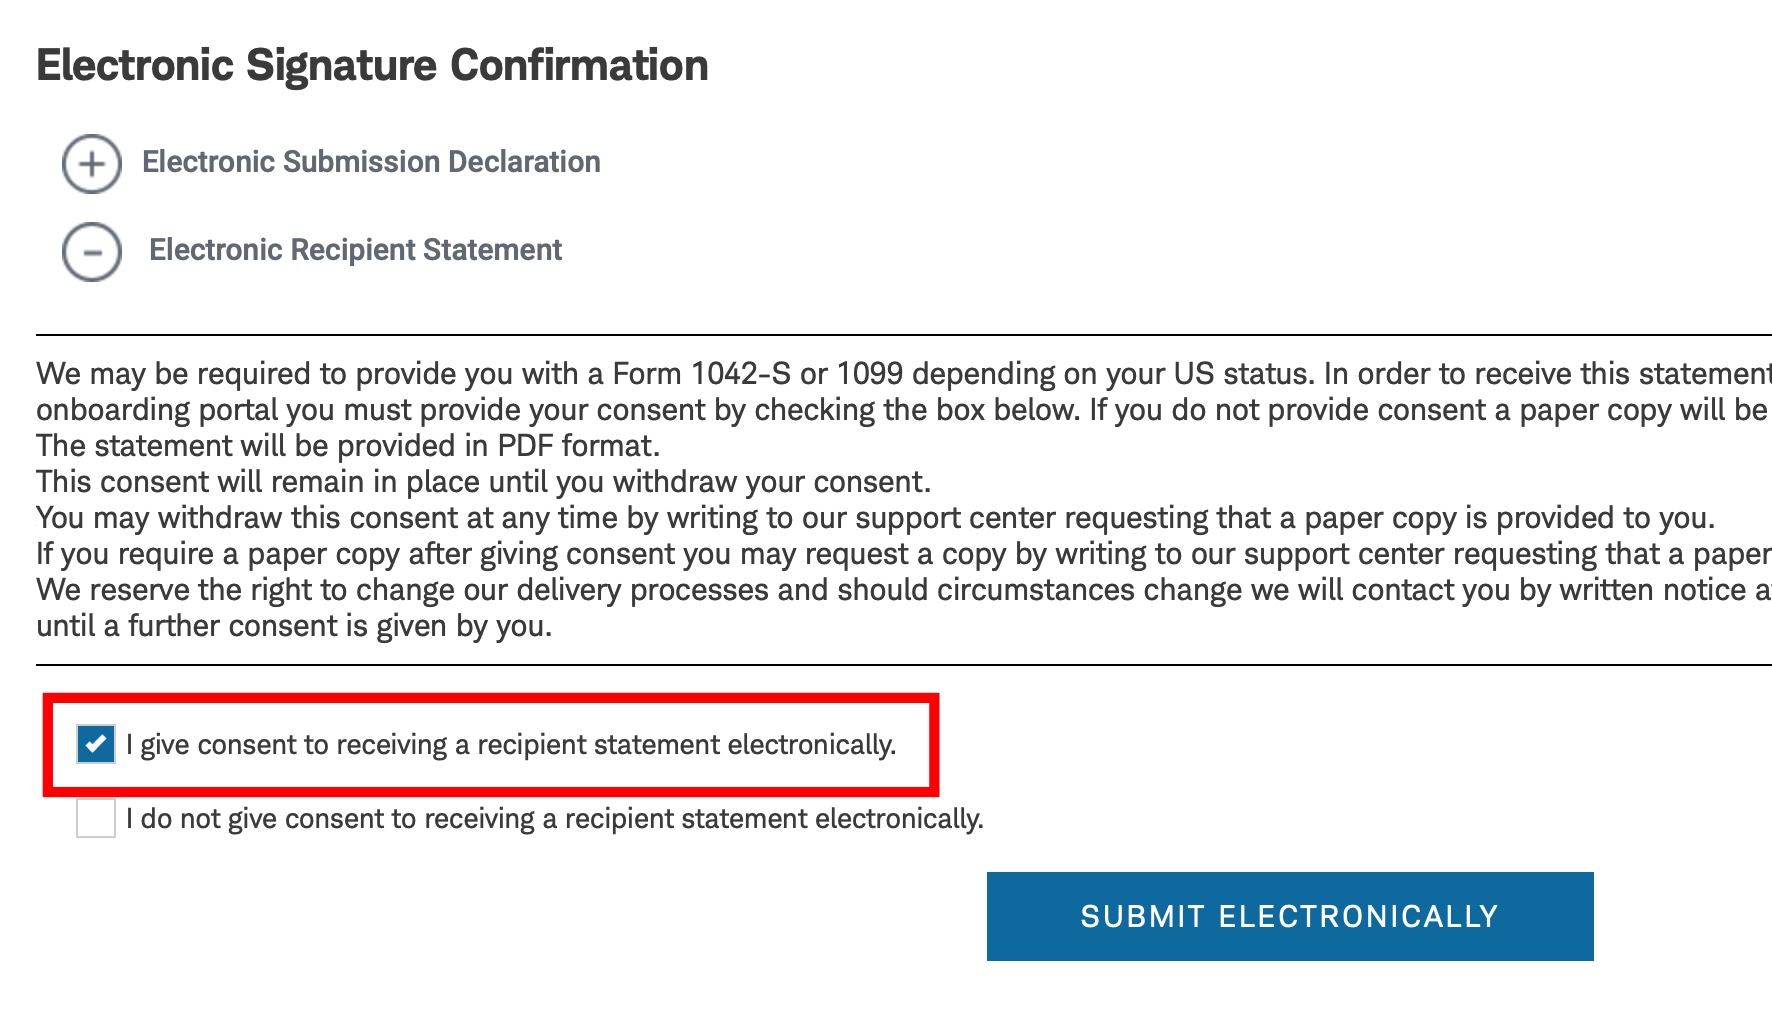The height and width of the screenshot is (1010, 1772).
Task: Expand Electronic Submission Declaration with plus icon
Action: point(92,164)
